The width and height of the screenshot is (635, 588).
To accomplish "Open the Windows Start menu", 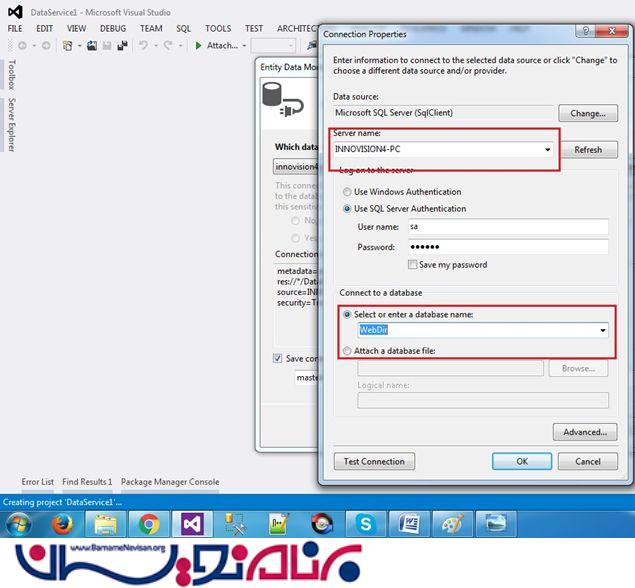I will tap(18, 524).
